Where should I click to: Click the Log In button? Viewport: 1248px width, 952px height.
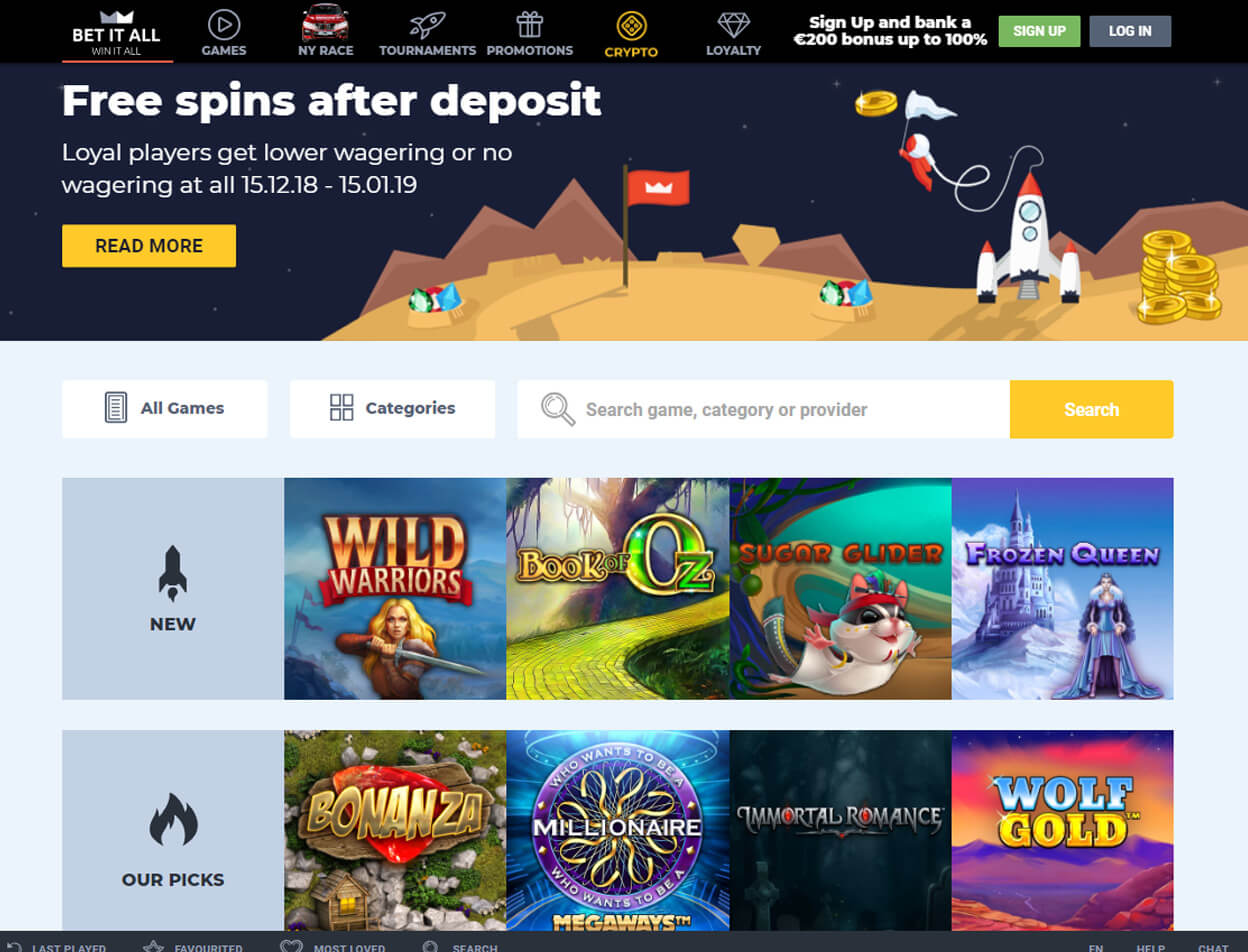[1130, 31]
